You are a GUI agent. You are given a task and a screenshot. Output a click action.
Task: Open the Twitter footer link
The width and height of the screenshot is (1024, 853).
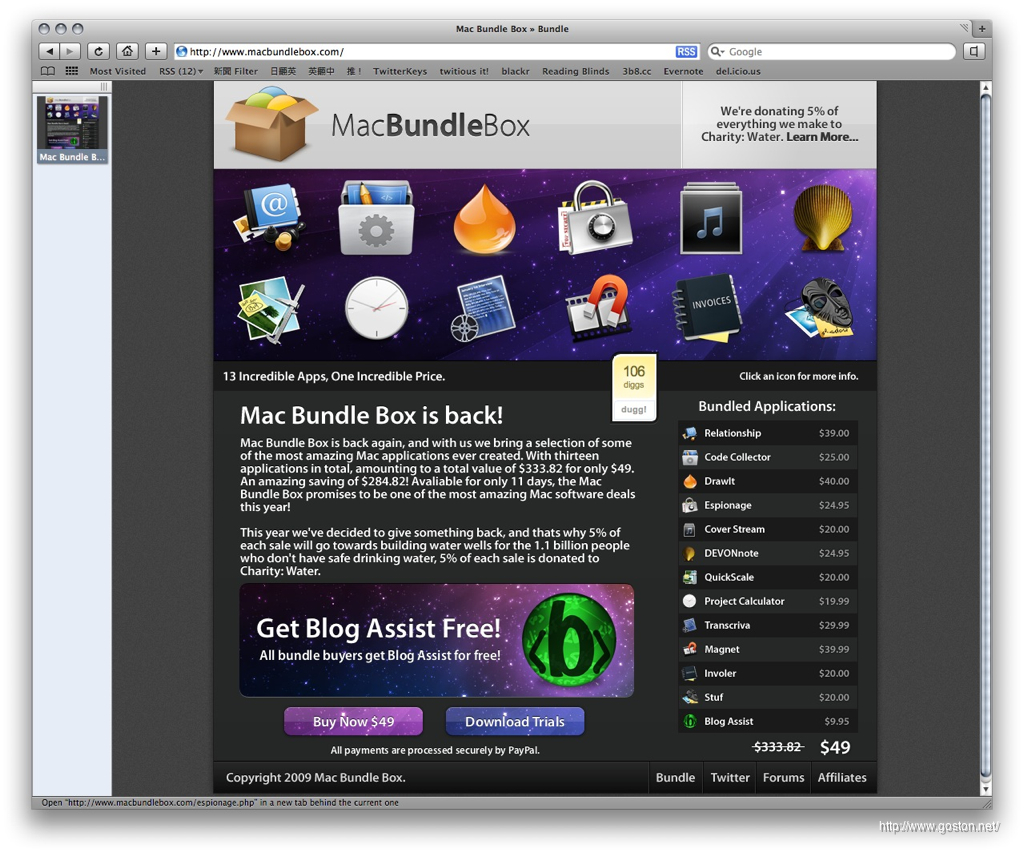729,777
